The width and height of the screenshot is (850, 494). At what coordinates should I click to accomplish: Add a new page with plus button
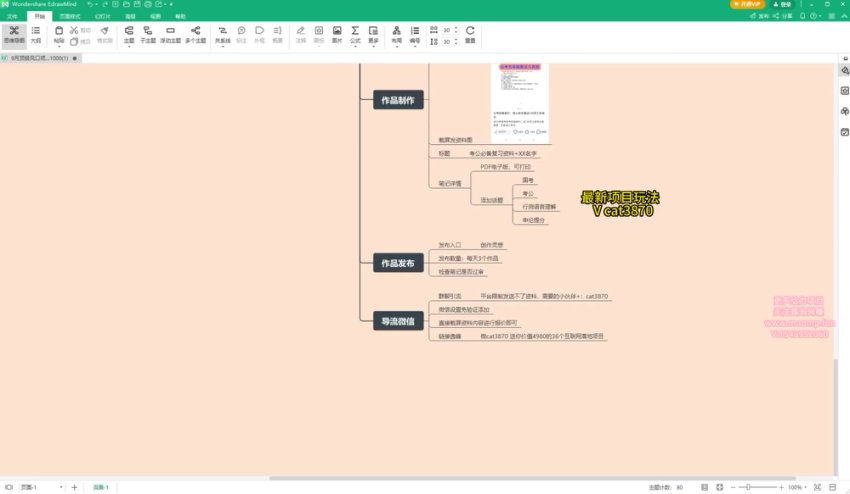click(74, 487)
